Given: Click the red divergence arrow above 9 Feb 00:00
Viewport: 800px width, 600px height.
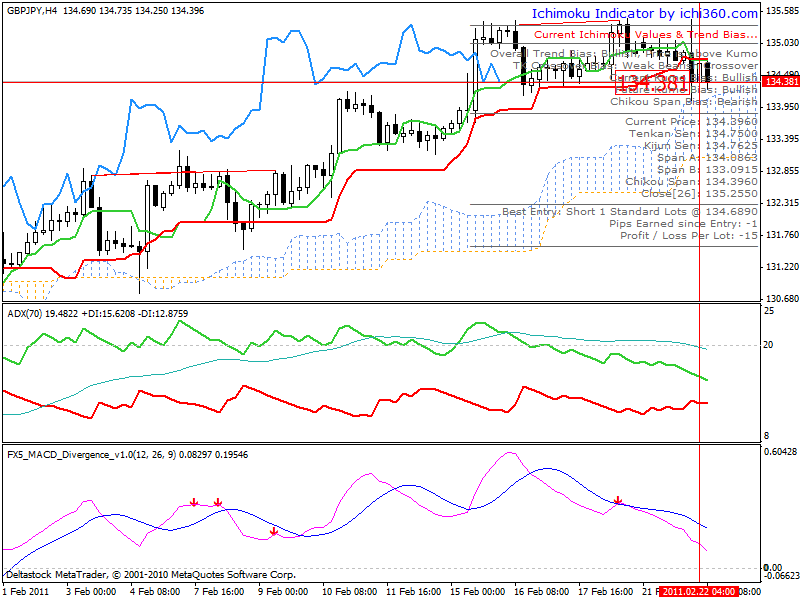Looking at the screenshot, I should (274, 532).
